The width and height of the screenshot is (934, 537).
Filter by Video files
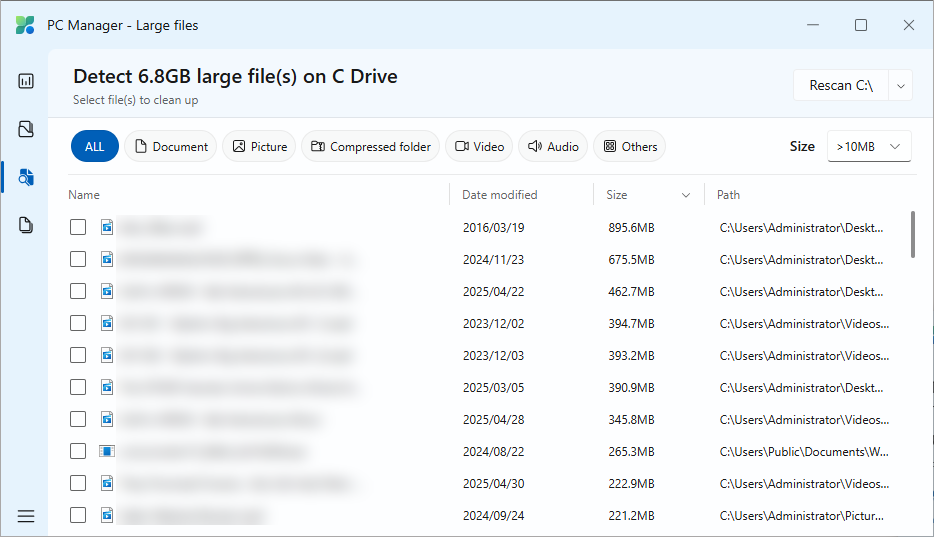point(480,146)
